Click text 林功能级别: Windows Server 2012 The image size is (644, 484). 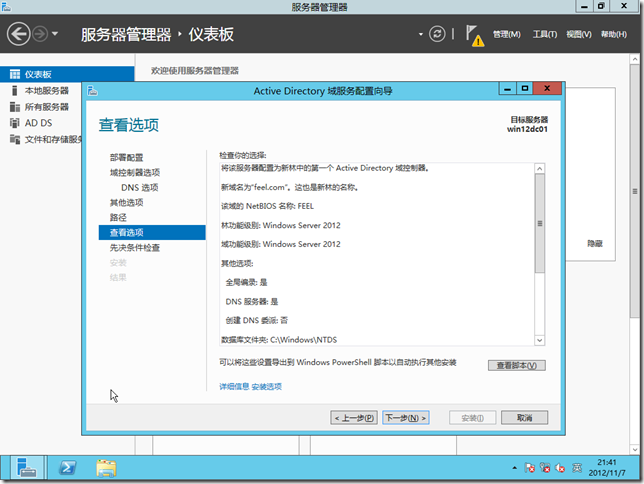tap(281, 225)
